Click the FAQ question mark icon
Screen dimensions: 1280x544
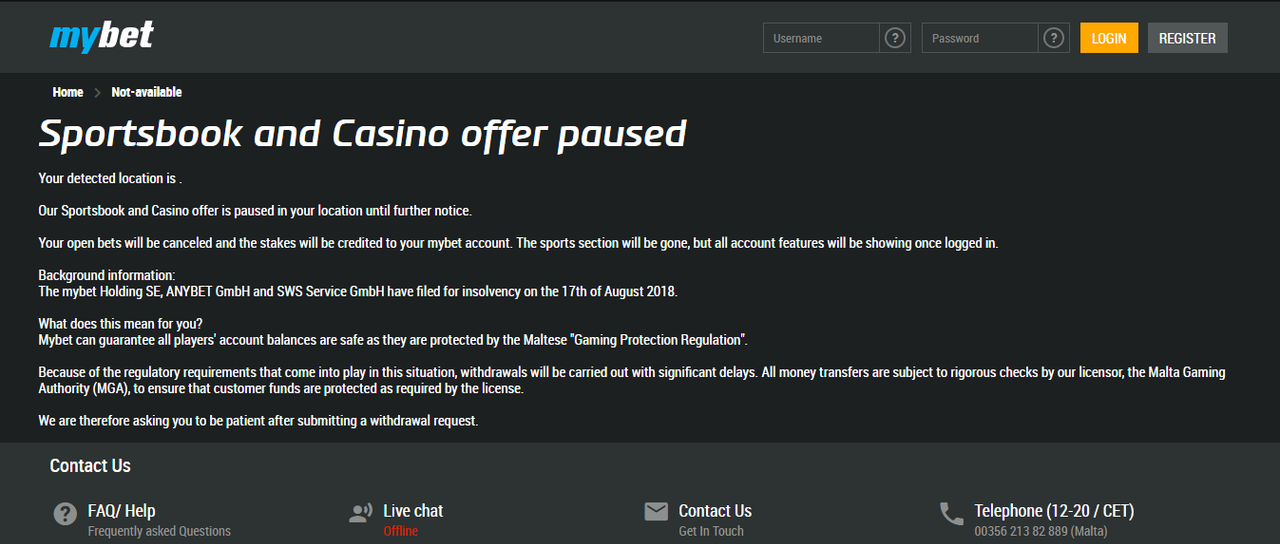(65, 514)
